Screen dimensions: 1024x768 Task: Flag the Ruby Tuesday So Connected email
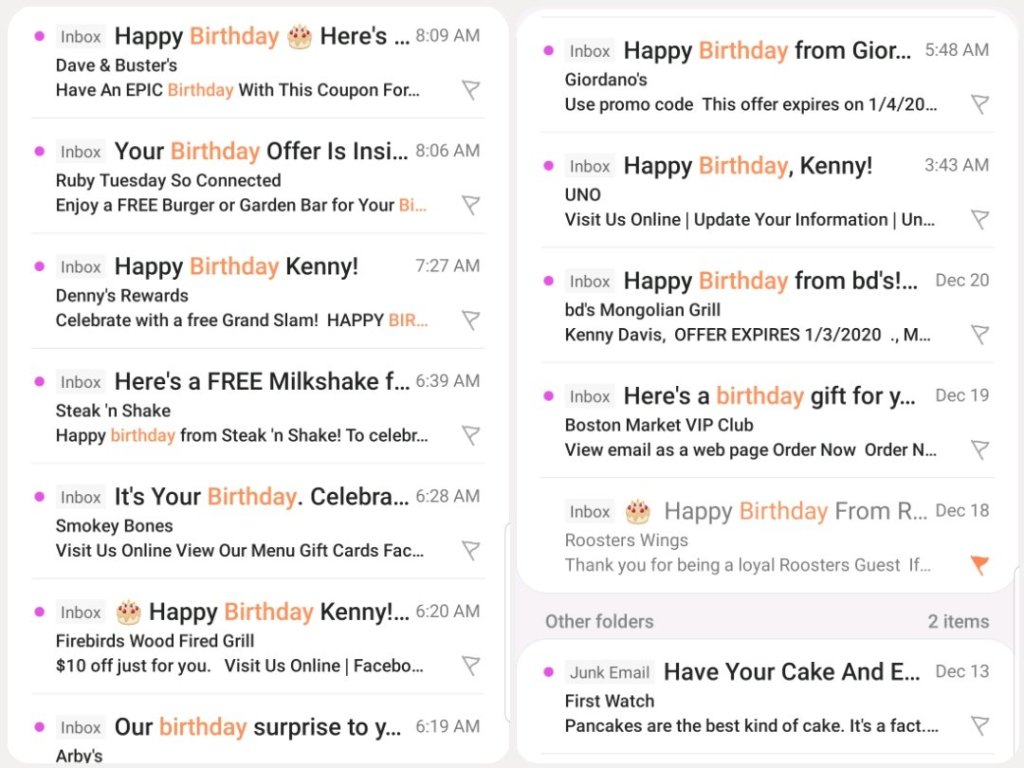coord(470,205)
